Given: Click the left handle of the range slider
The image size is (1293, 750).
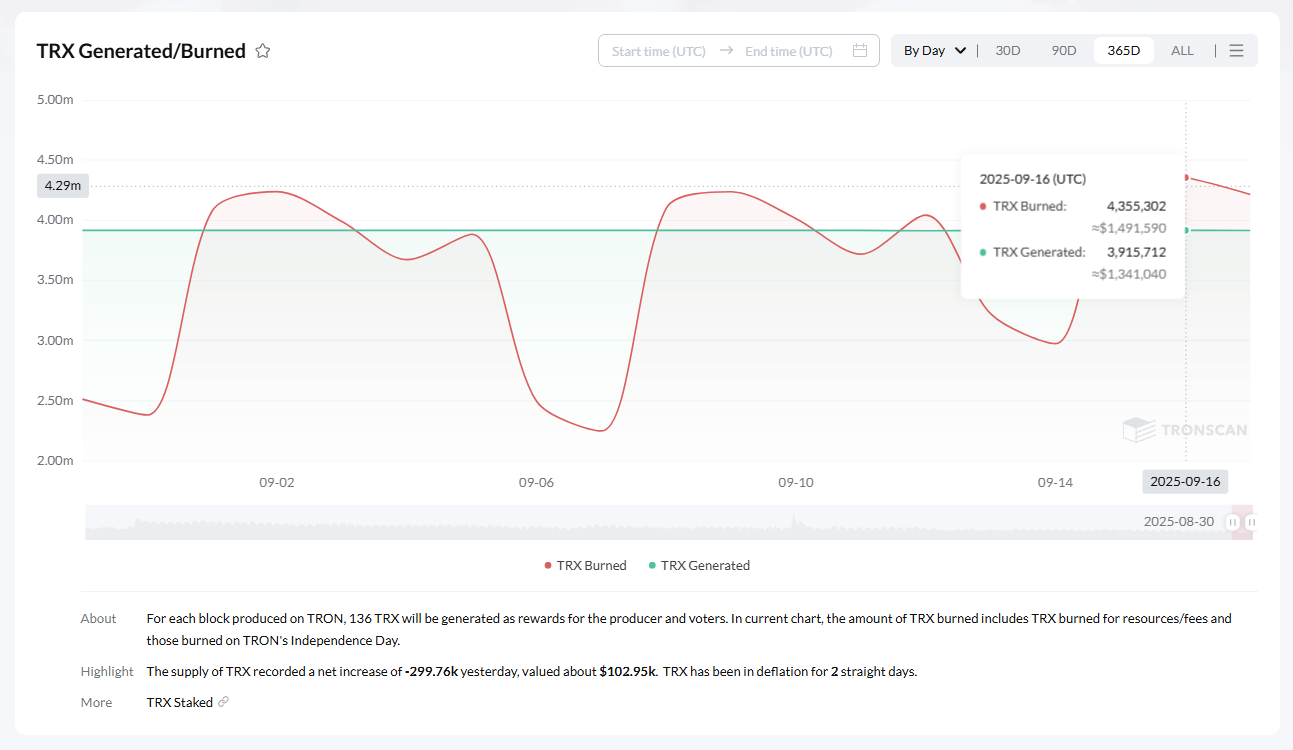Looking at the screenshot, I should click(1233, 522).
